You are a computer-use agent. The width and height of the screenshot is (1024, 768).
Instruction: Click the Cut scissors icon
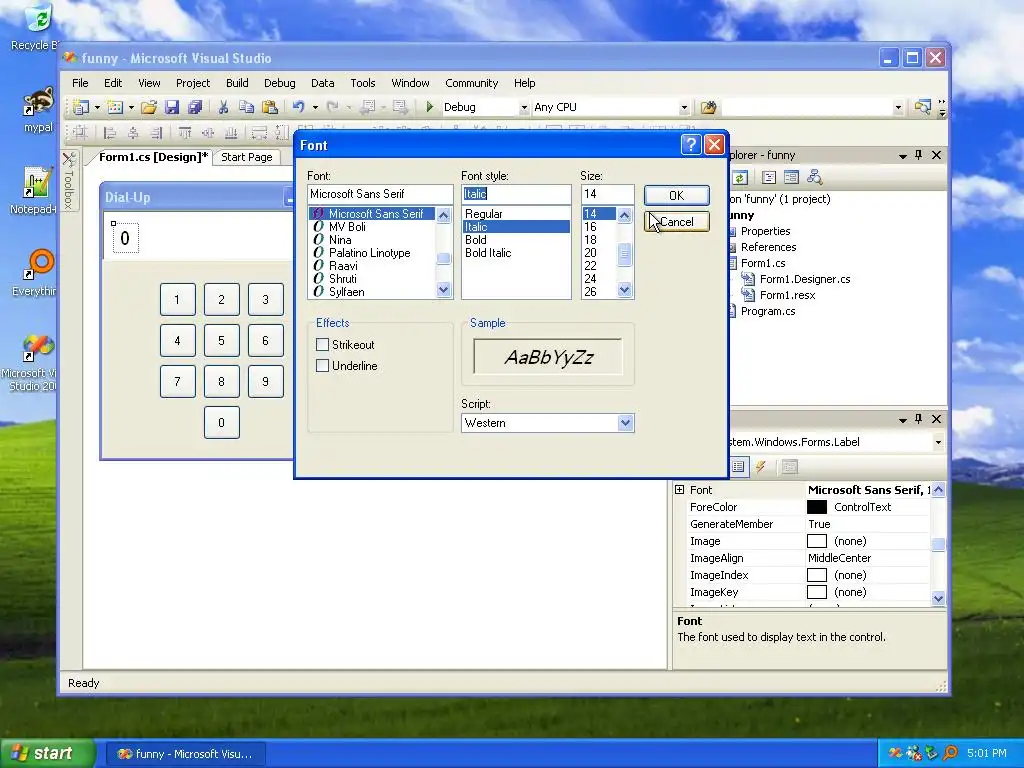click(x=223, y=107)
